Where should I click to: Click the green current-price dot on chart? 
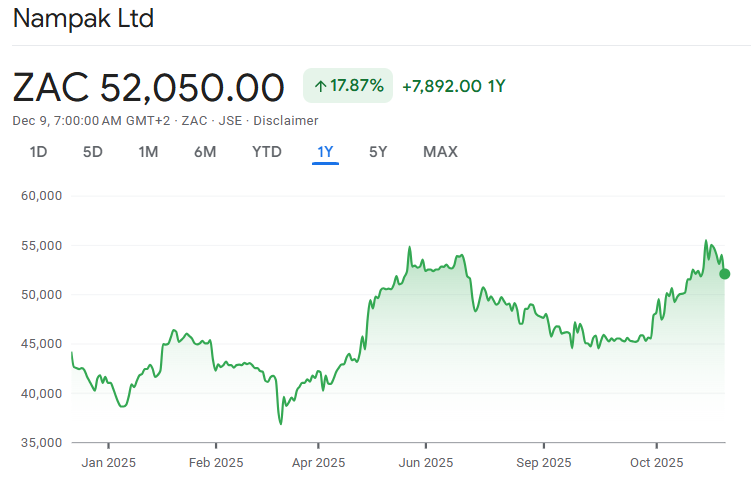(725, 274)
